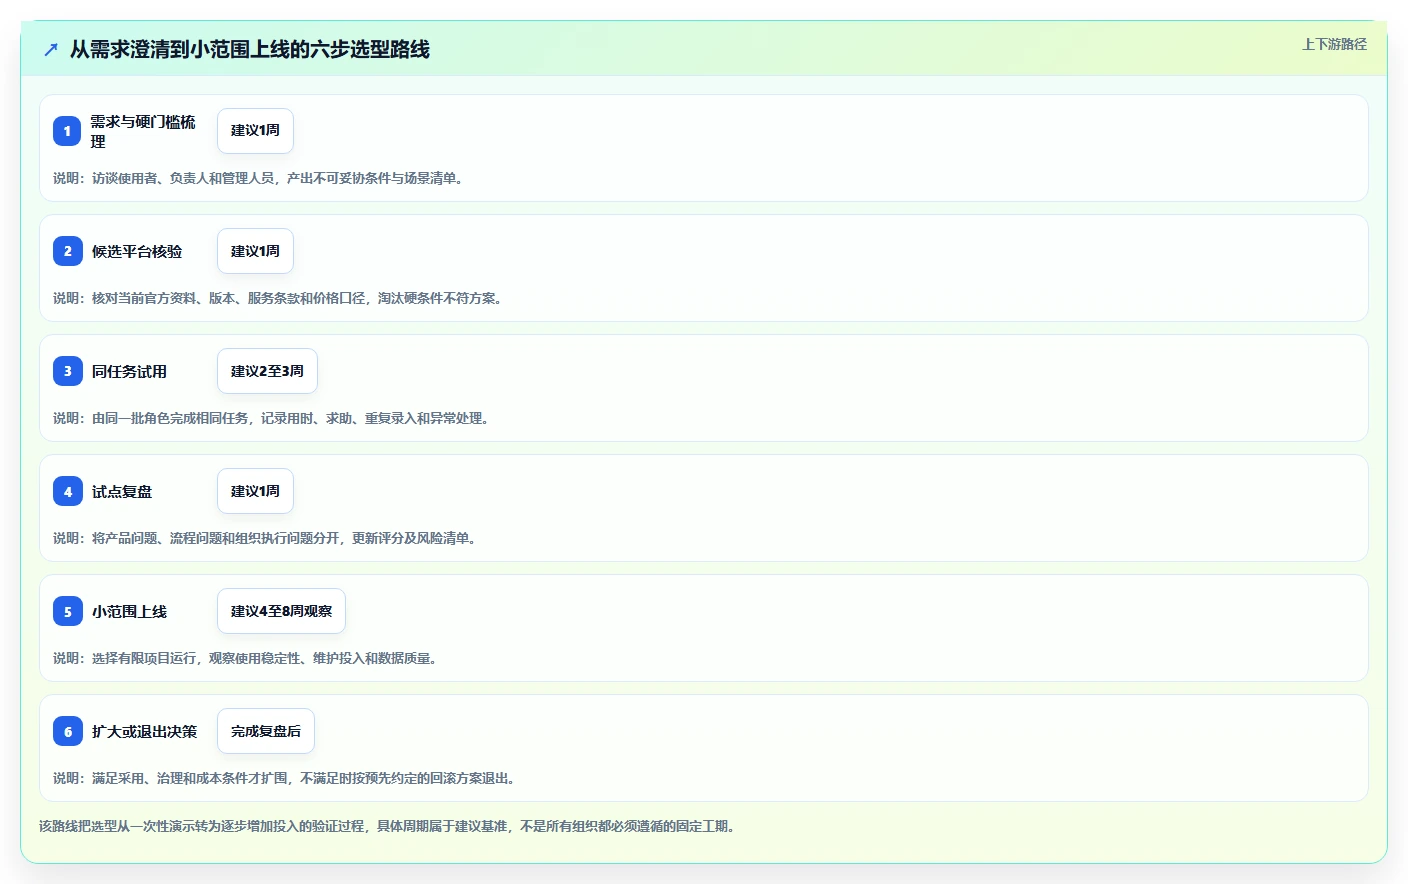Click the 建议1周 tag for 试点复盘
1408x884 pixels.
[255, 491]
